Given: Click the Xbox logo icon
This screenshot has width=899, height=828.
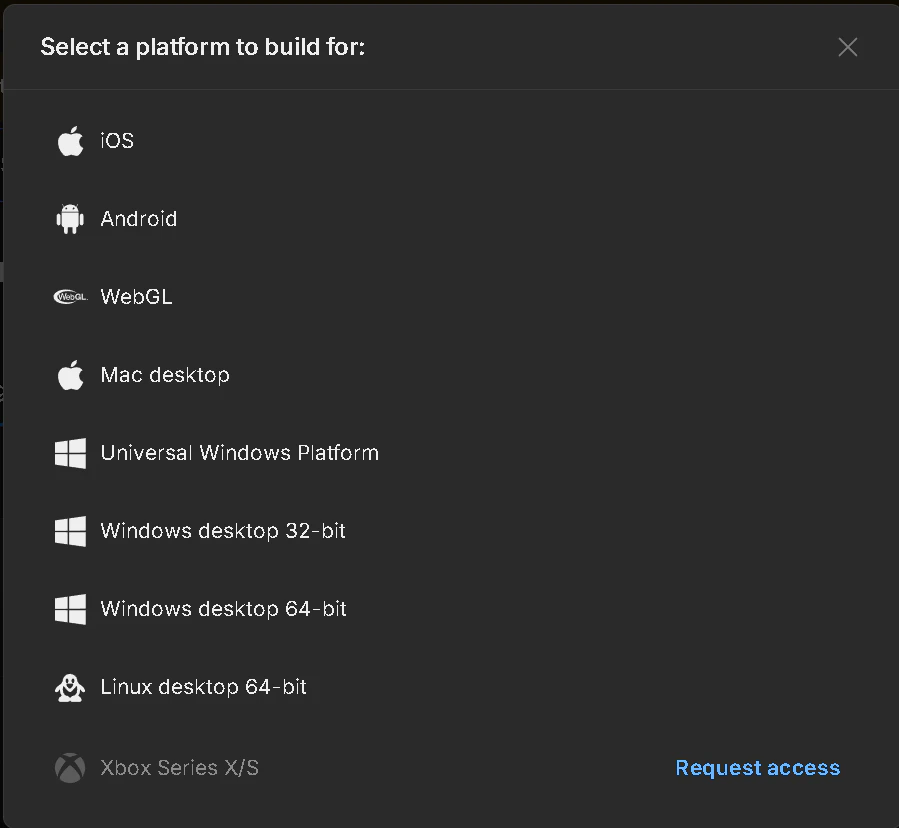Looking at the screenshot, I should 70,768.
